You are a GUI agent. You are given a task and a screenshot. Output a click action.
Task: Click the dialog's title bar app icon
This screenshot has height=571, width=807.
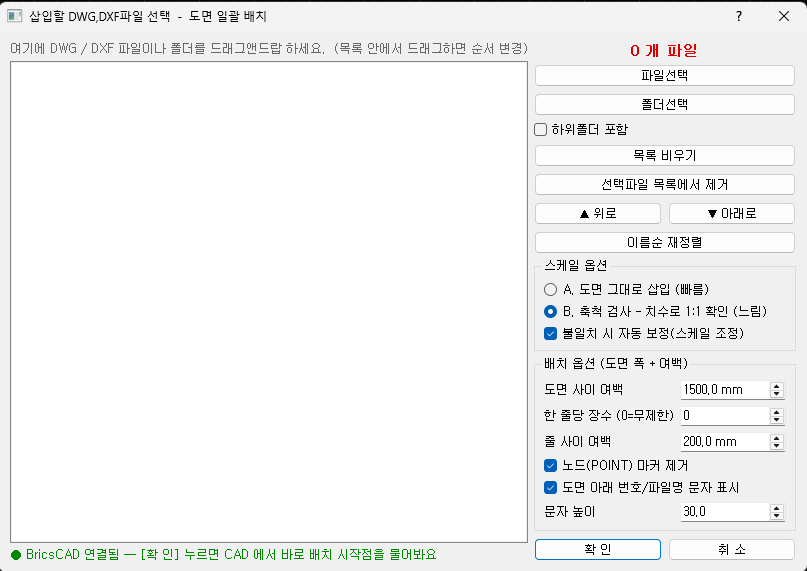[14, 16]
